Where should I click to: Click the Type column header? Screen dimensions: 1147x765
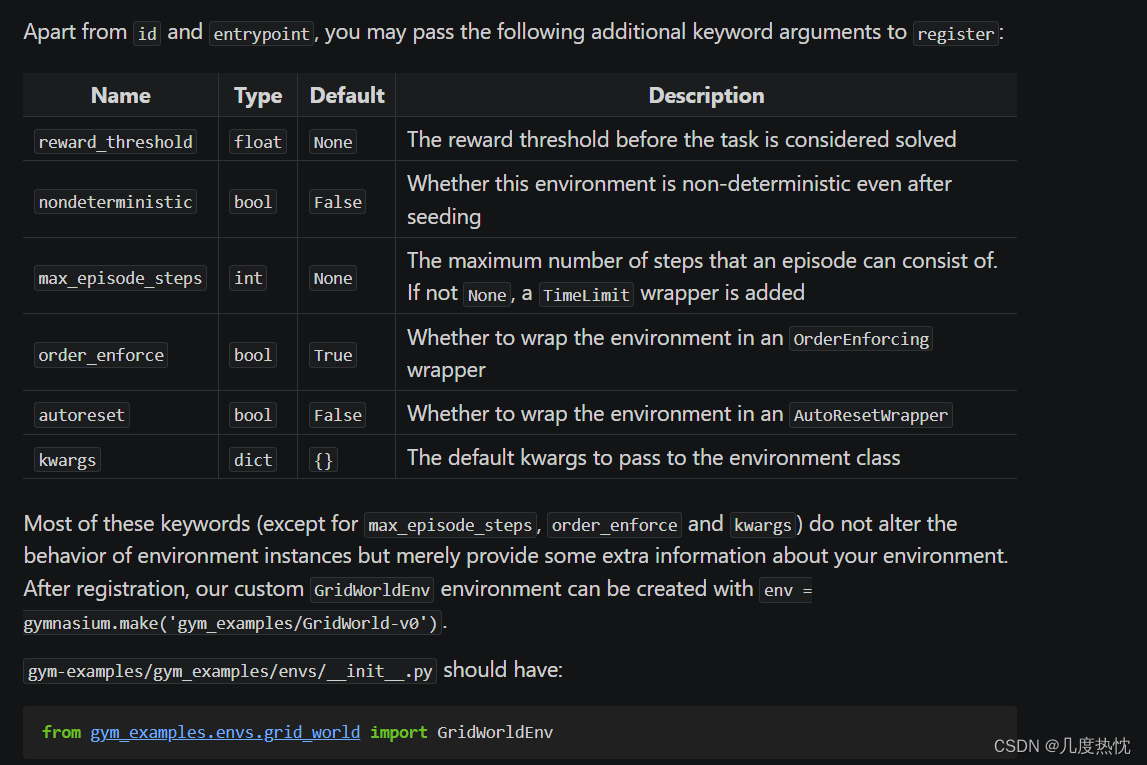click(x=258, y=96)
